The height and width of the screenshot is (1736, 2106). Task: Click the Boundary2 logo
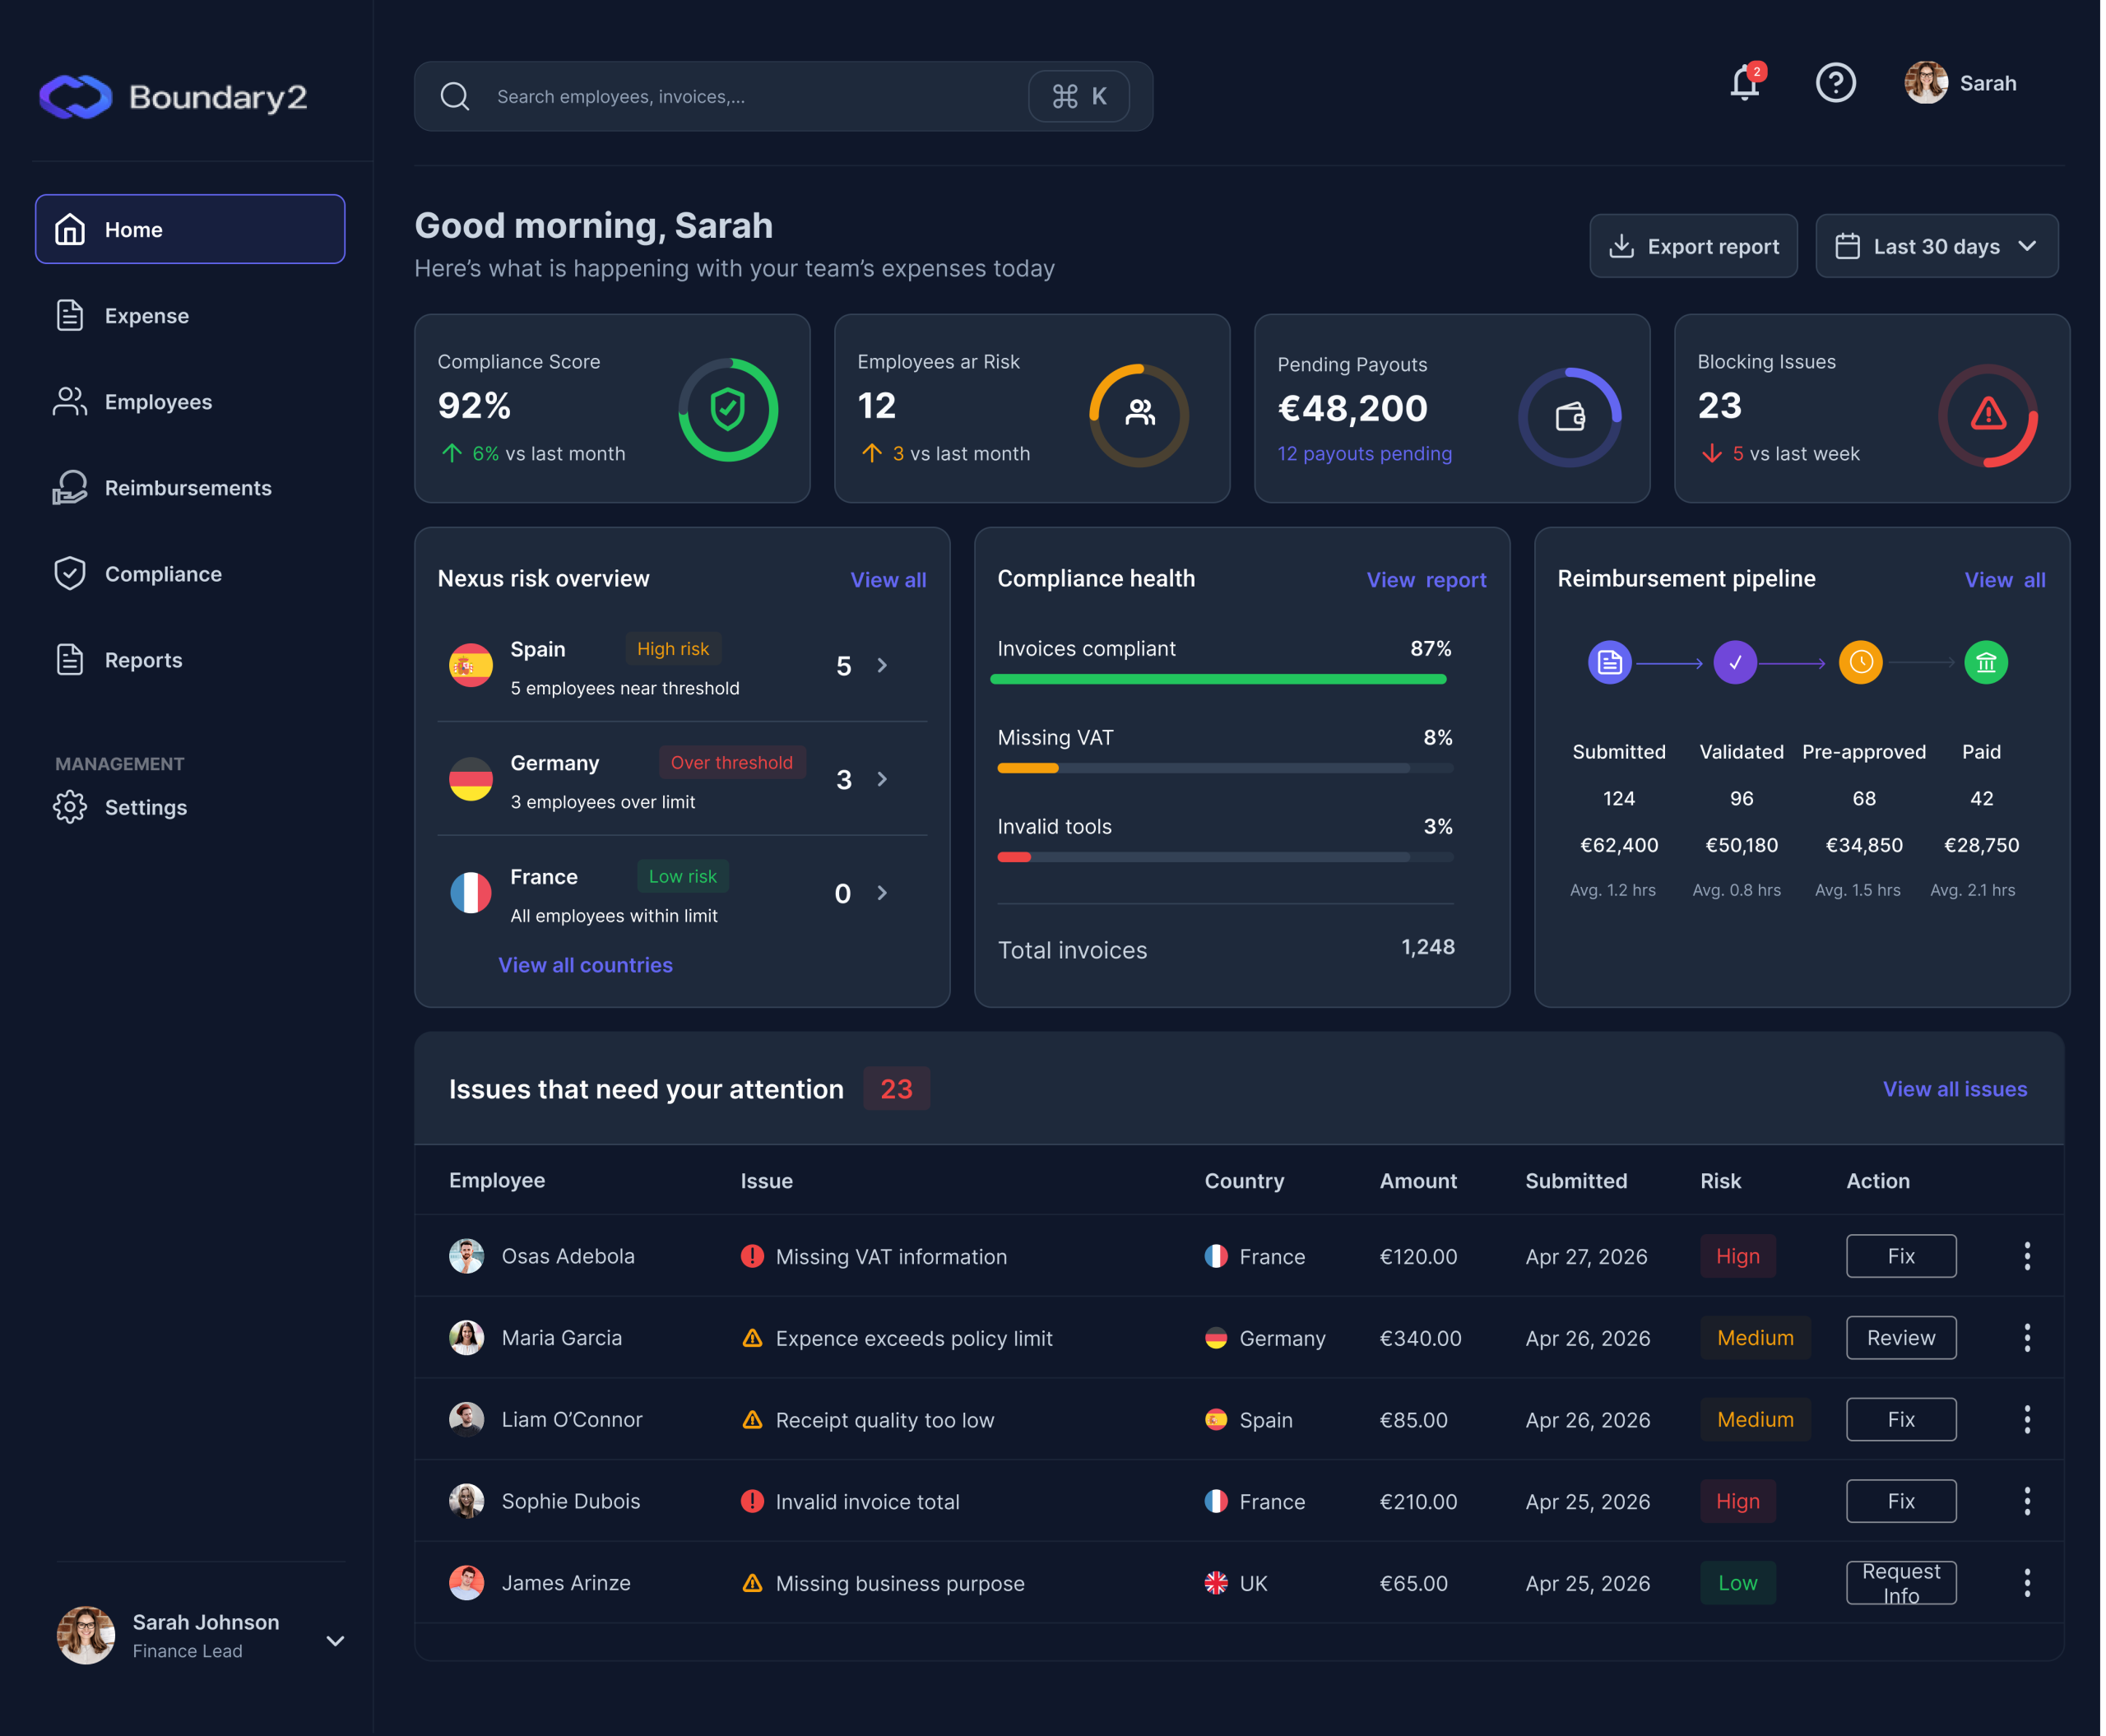point(173,97)
